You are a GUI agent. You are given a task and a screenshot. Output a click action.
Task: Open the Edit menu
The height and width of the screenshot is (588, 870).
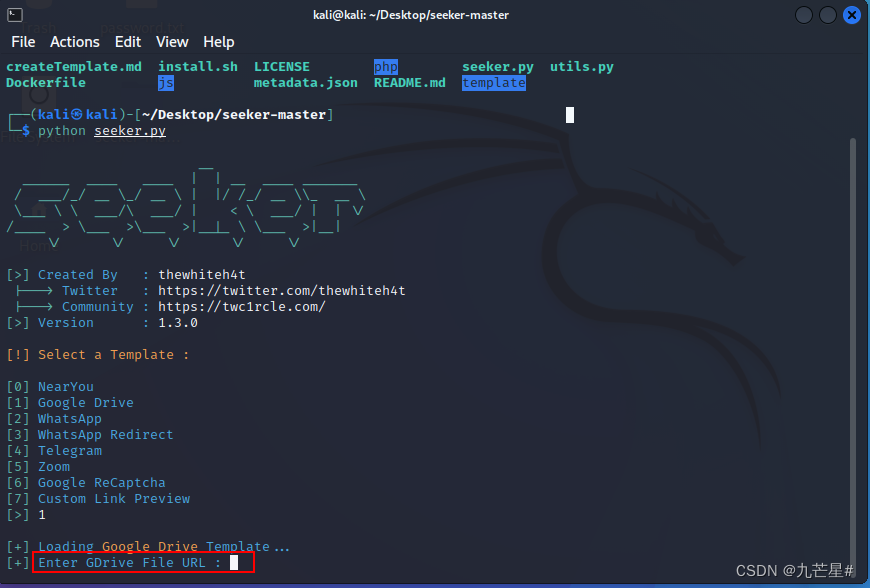pos(128,42)
